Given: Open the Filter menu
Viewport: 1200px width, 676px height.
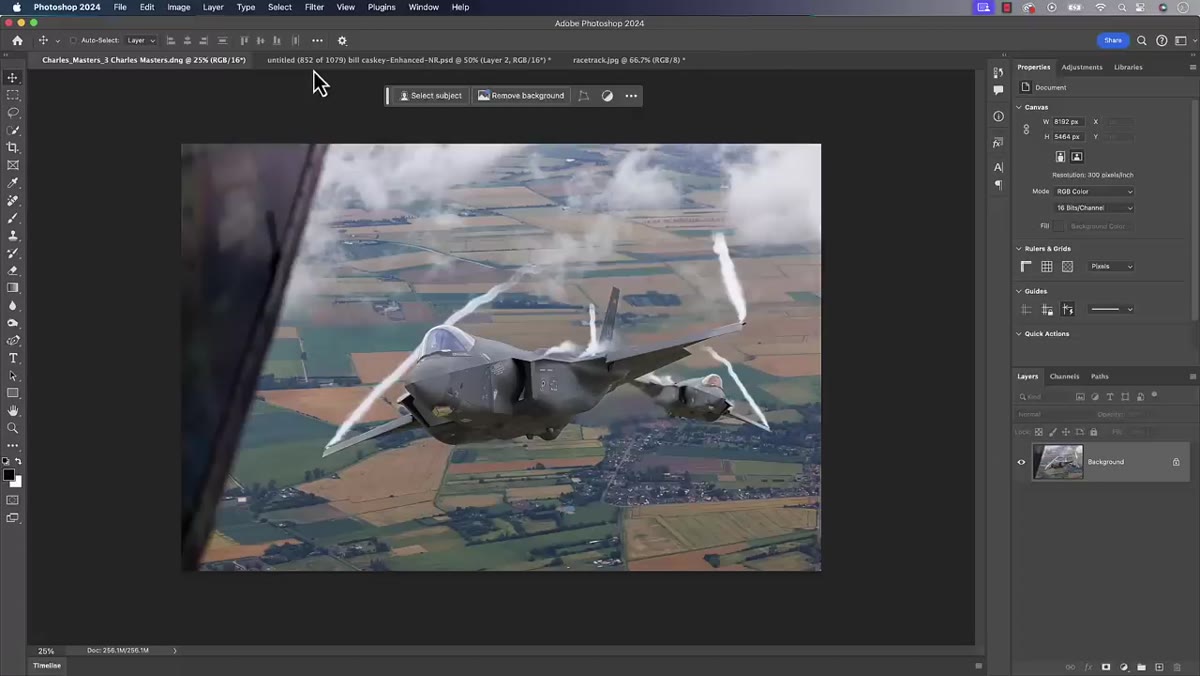Looking at the screenshot, I should coord(314,7).
